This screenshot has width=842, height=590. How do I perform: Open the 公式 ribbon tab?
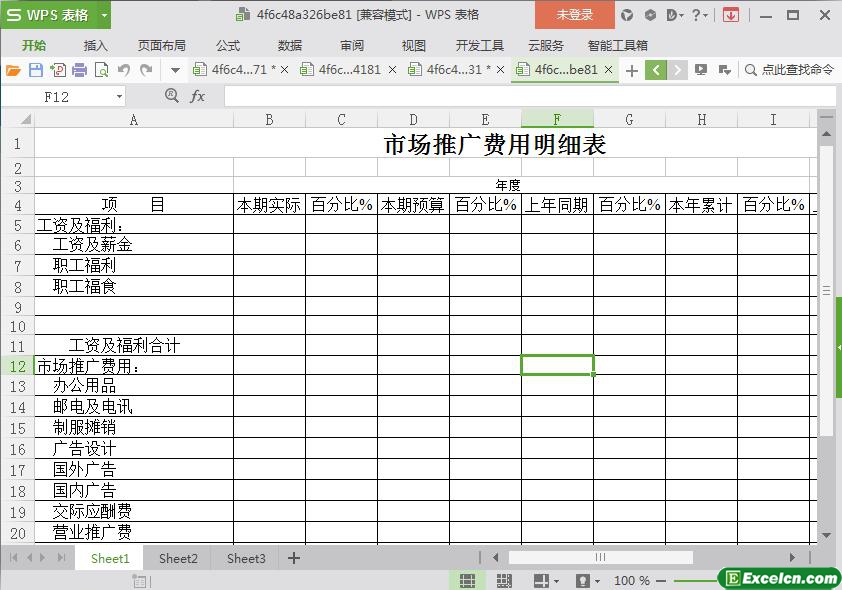[228, 46]
